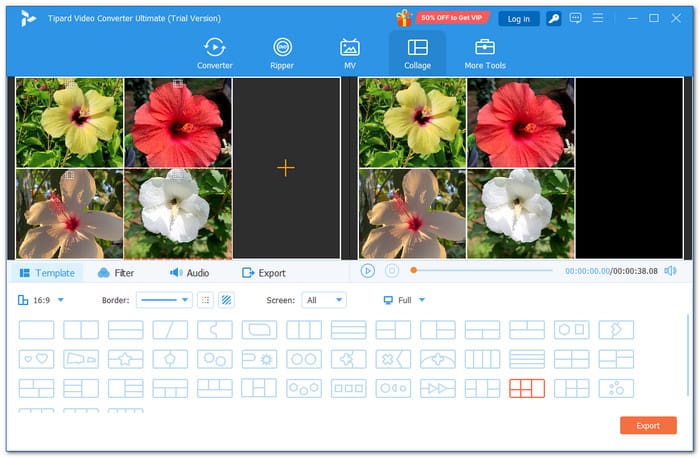This screenshot has height=458, width=700.
Task: Click the template list scrollbar
Action: click(x=688, y=355)
